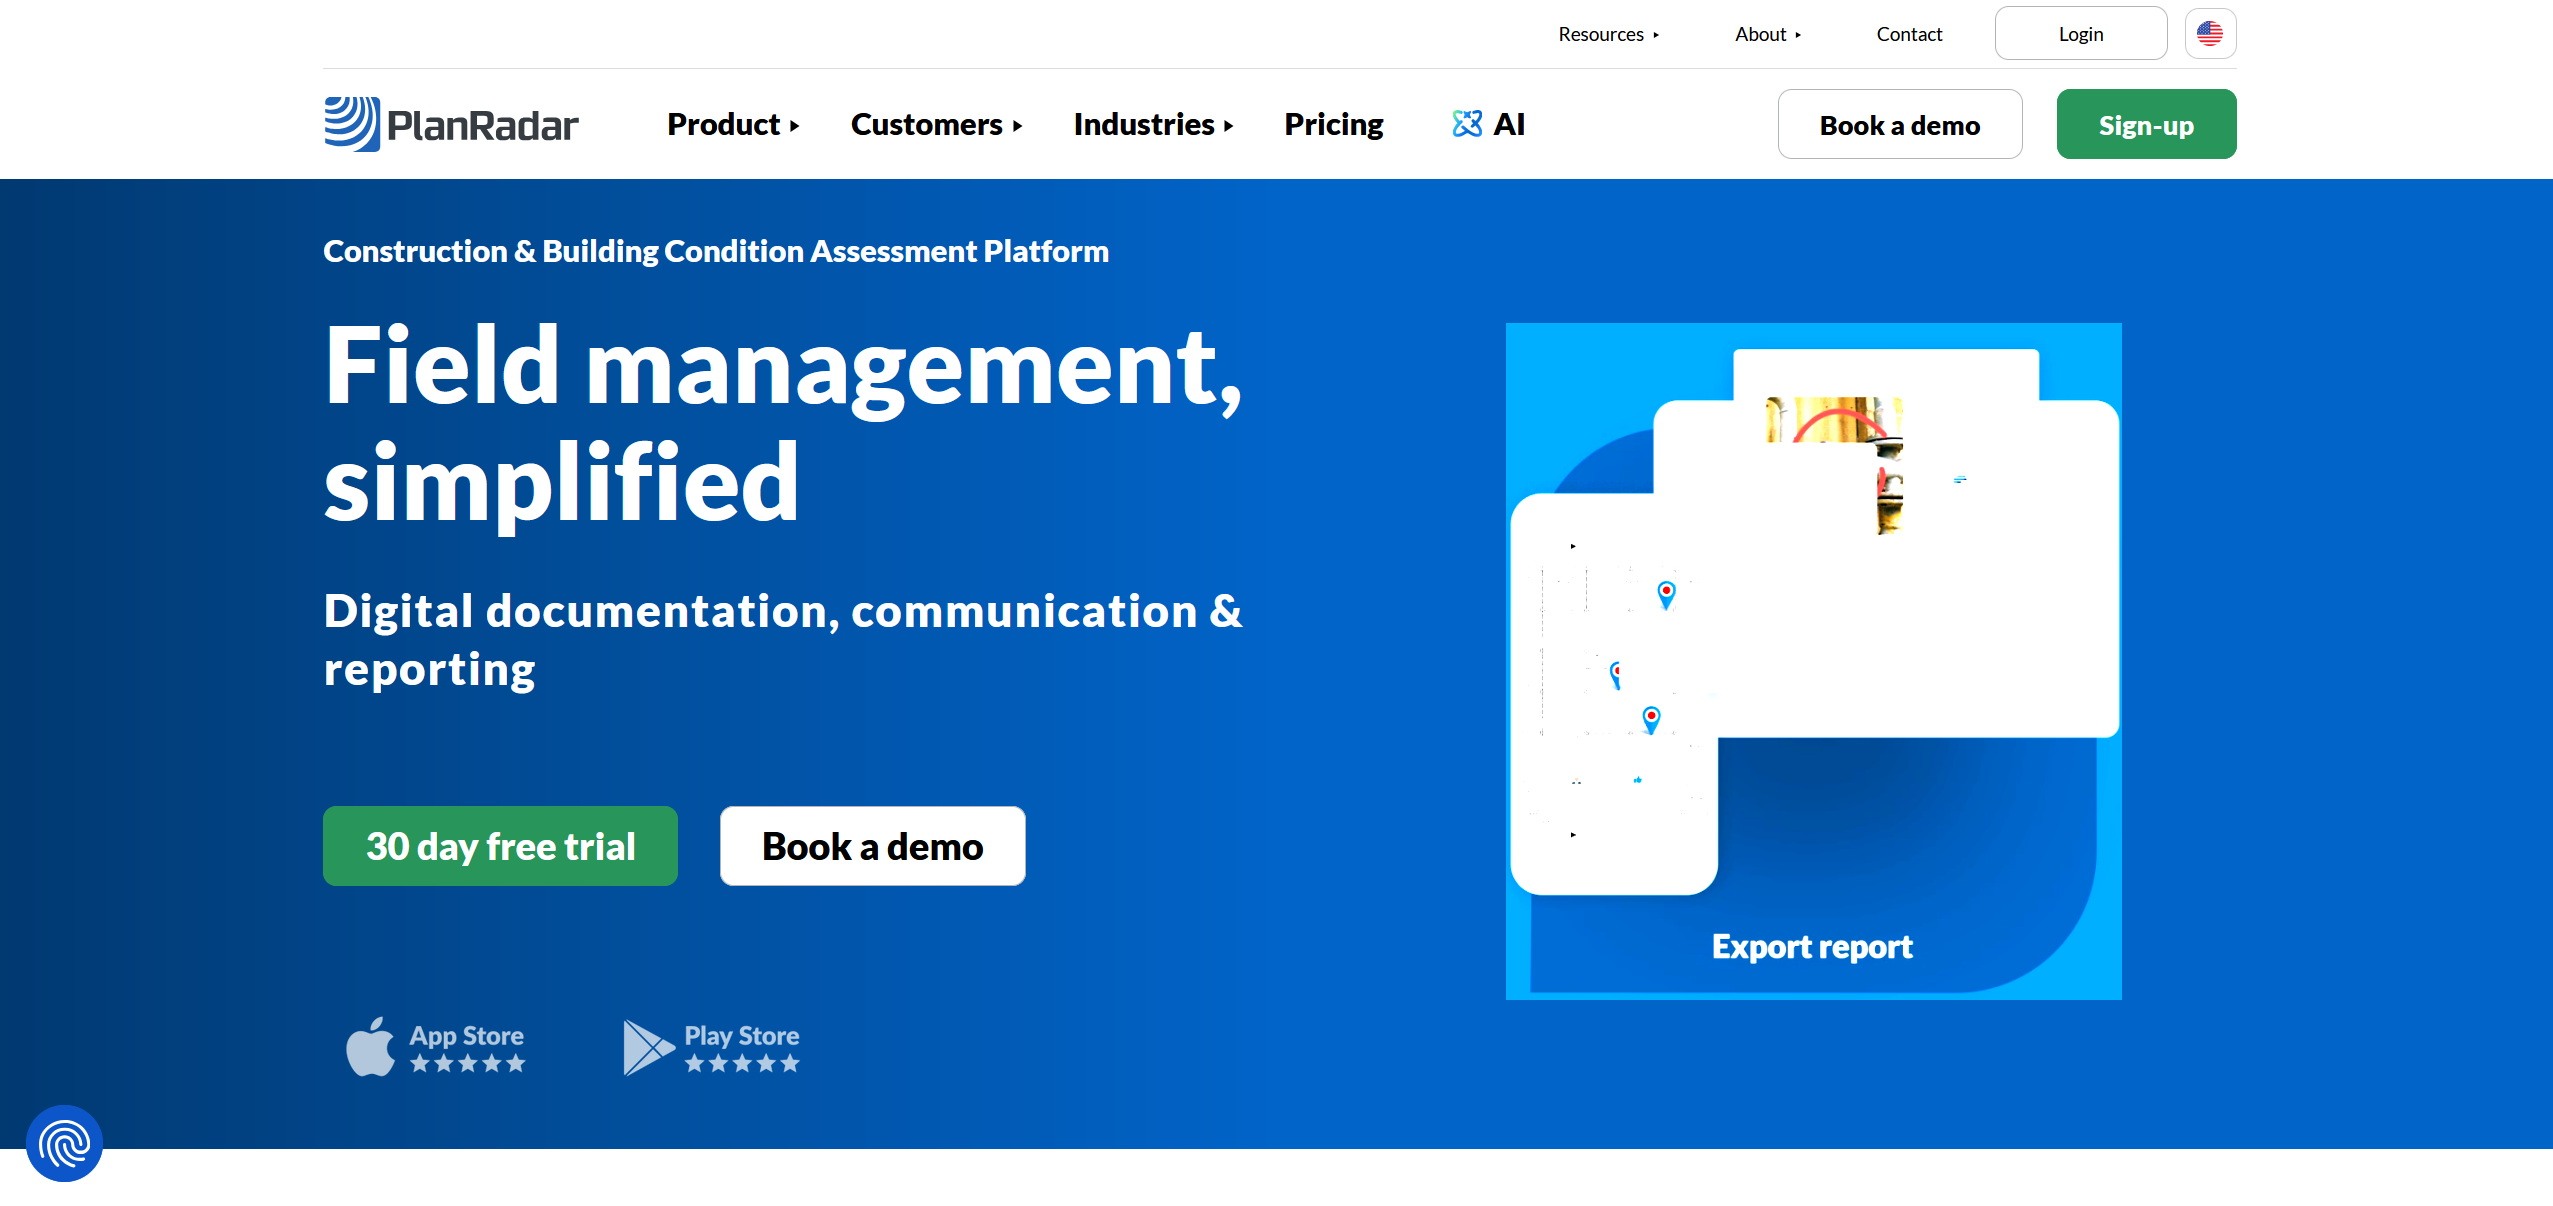Expand the Industries dropdown menu

[1152, 125]
